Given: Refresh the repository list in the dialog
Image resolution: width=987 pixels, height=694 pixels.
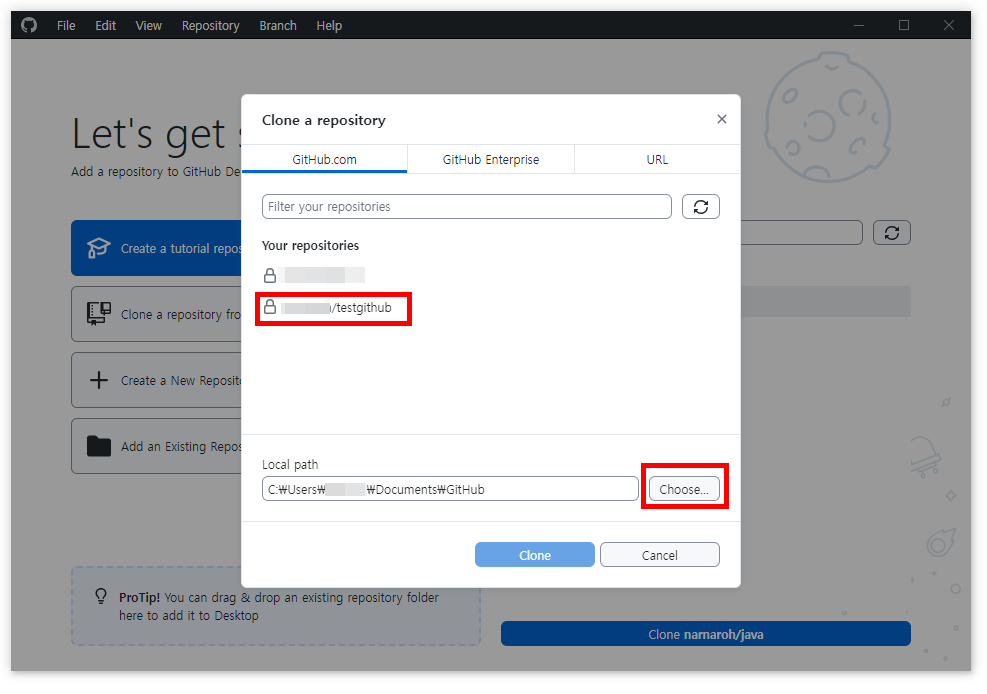Looking at the screenshot, I should click(701, 206).
